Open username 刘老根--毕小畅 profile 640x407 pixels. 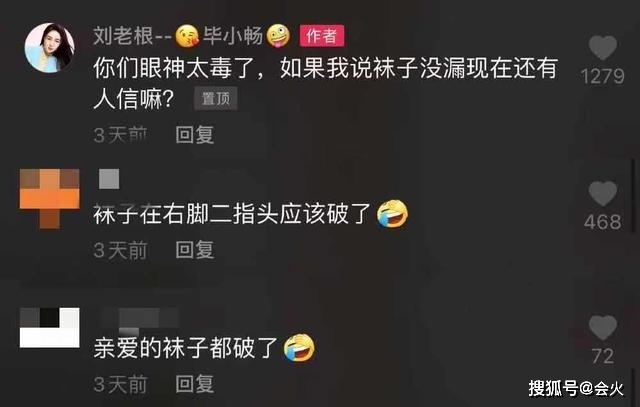(192, 36)
